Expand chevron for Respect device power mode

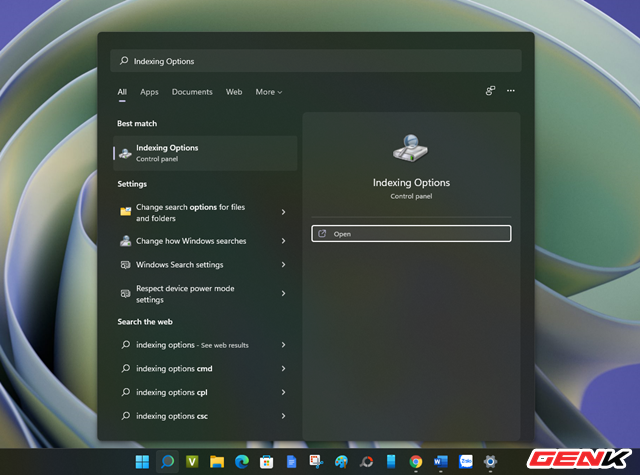[283, 293]
